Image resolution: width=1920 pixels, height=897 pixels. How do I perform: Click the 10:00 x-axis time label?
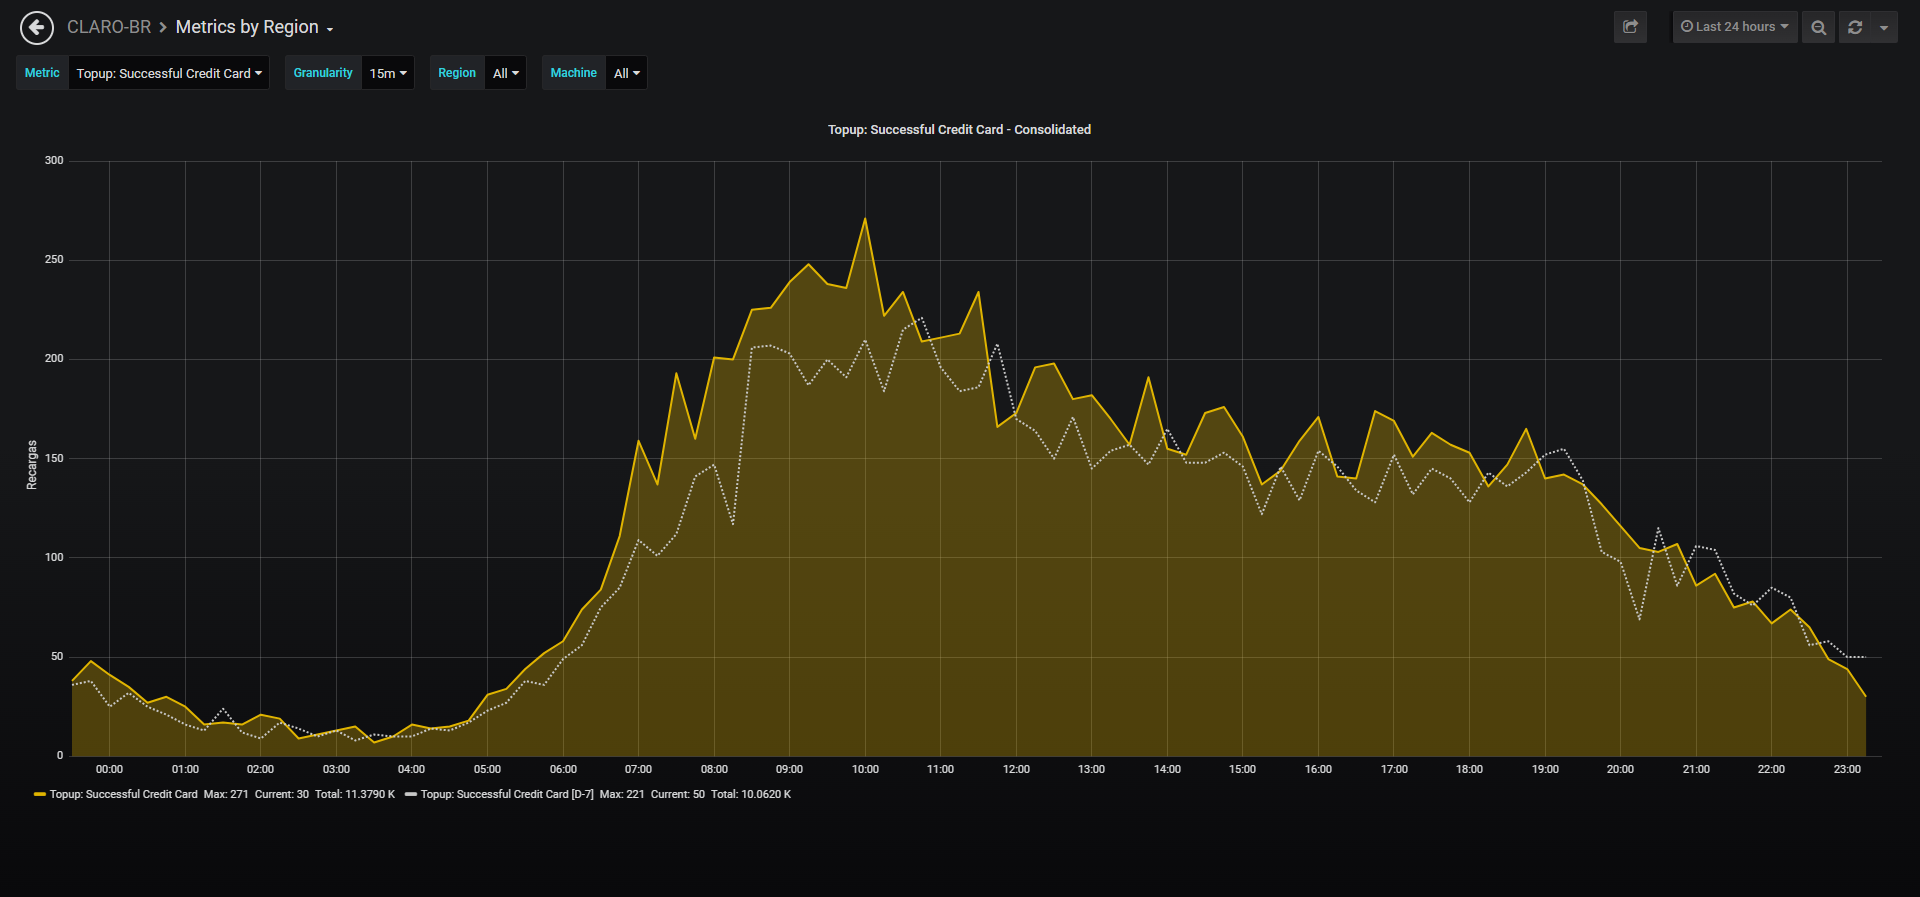(865, 770)
